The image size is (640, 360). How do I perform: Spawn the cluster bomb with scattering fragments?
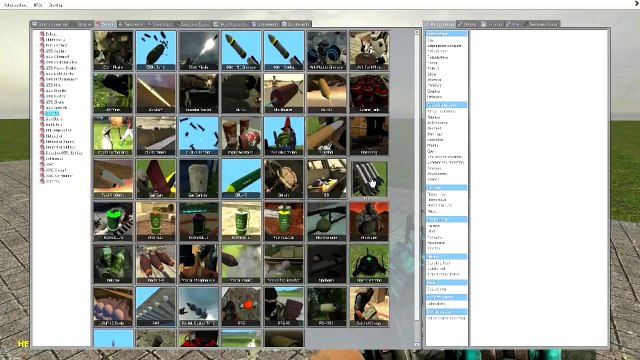[x=156, y=50]
